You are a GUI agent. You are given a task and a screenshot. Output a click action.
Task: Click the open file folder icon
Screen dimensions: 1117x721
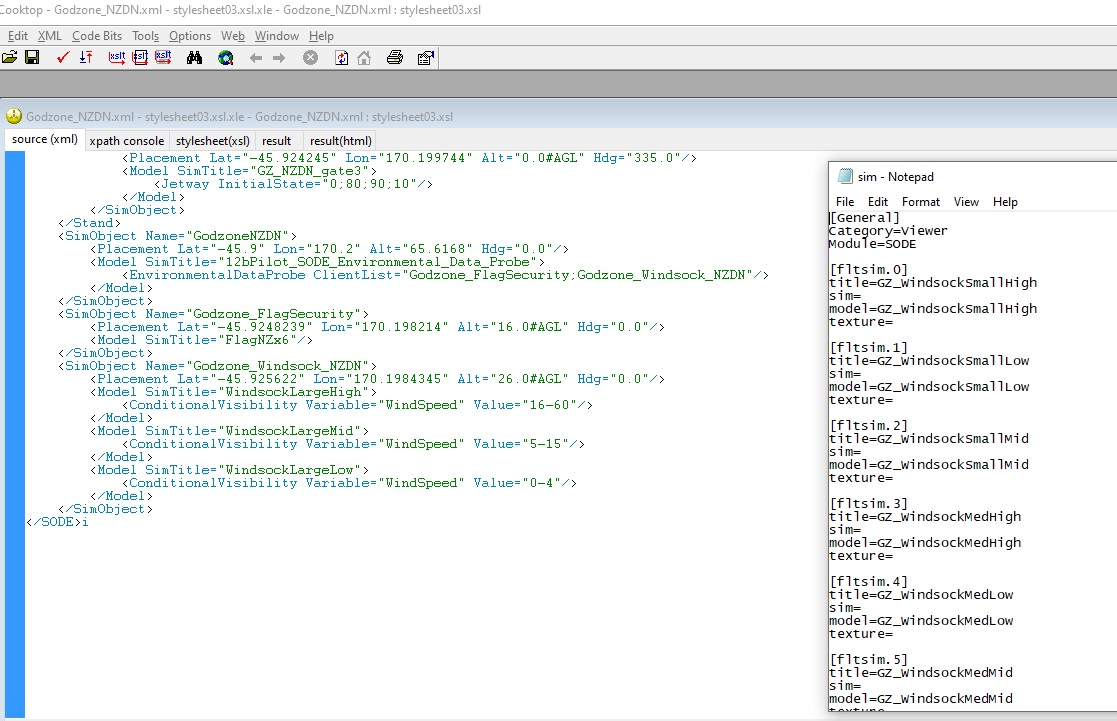[9, 58]
